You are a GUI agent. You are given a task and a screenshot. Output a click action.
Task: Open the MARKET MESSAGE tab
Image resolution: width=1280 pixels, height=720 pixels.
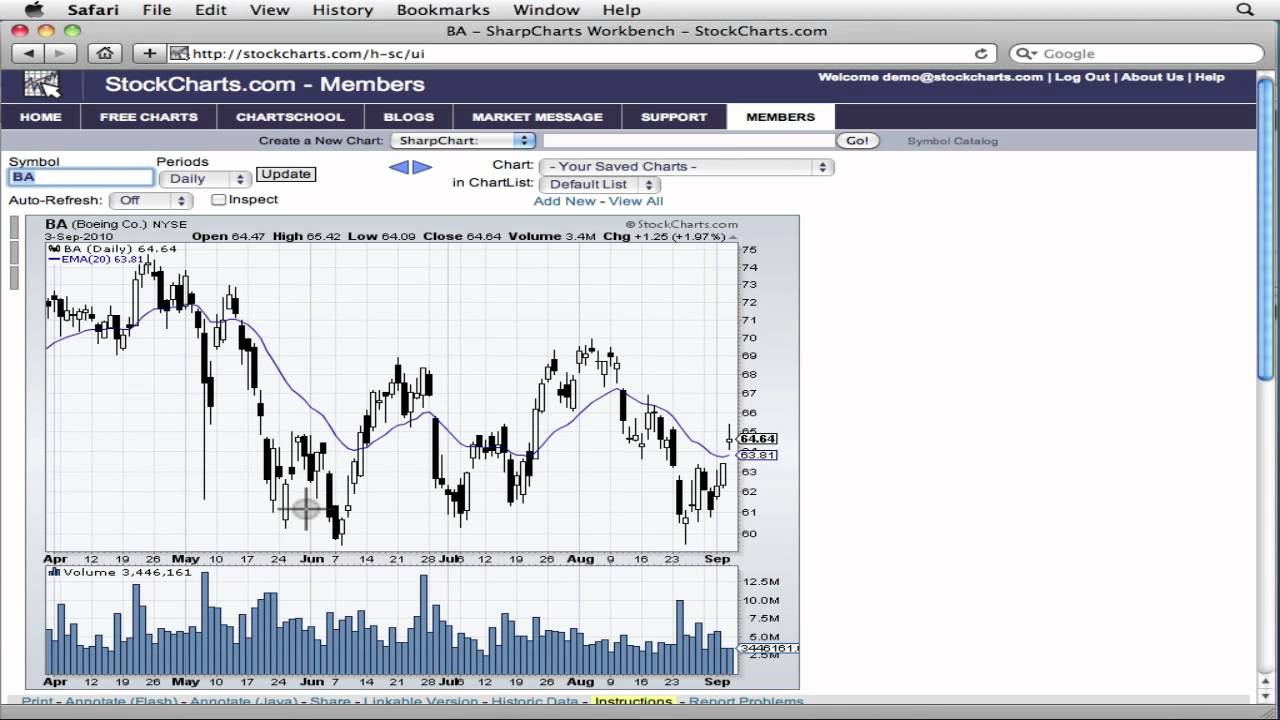pyautogui.click(x=538, y=117)
